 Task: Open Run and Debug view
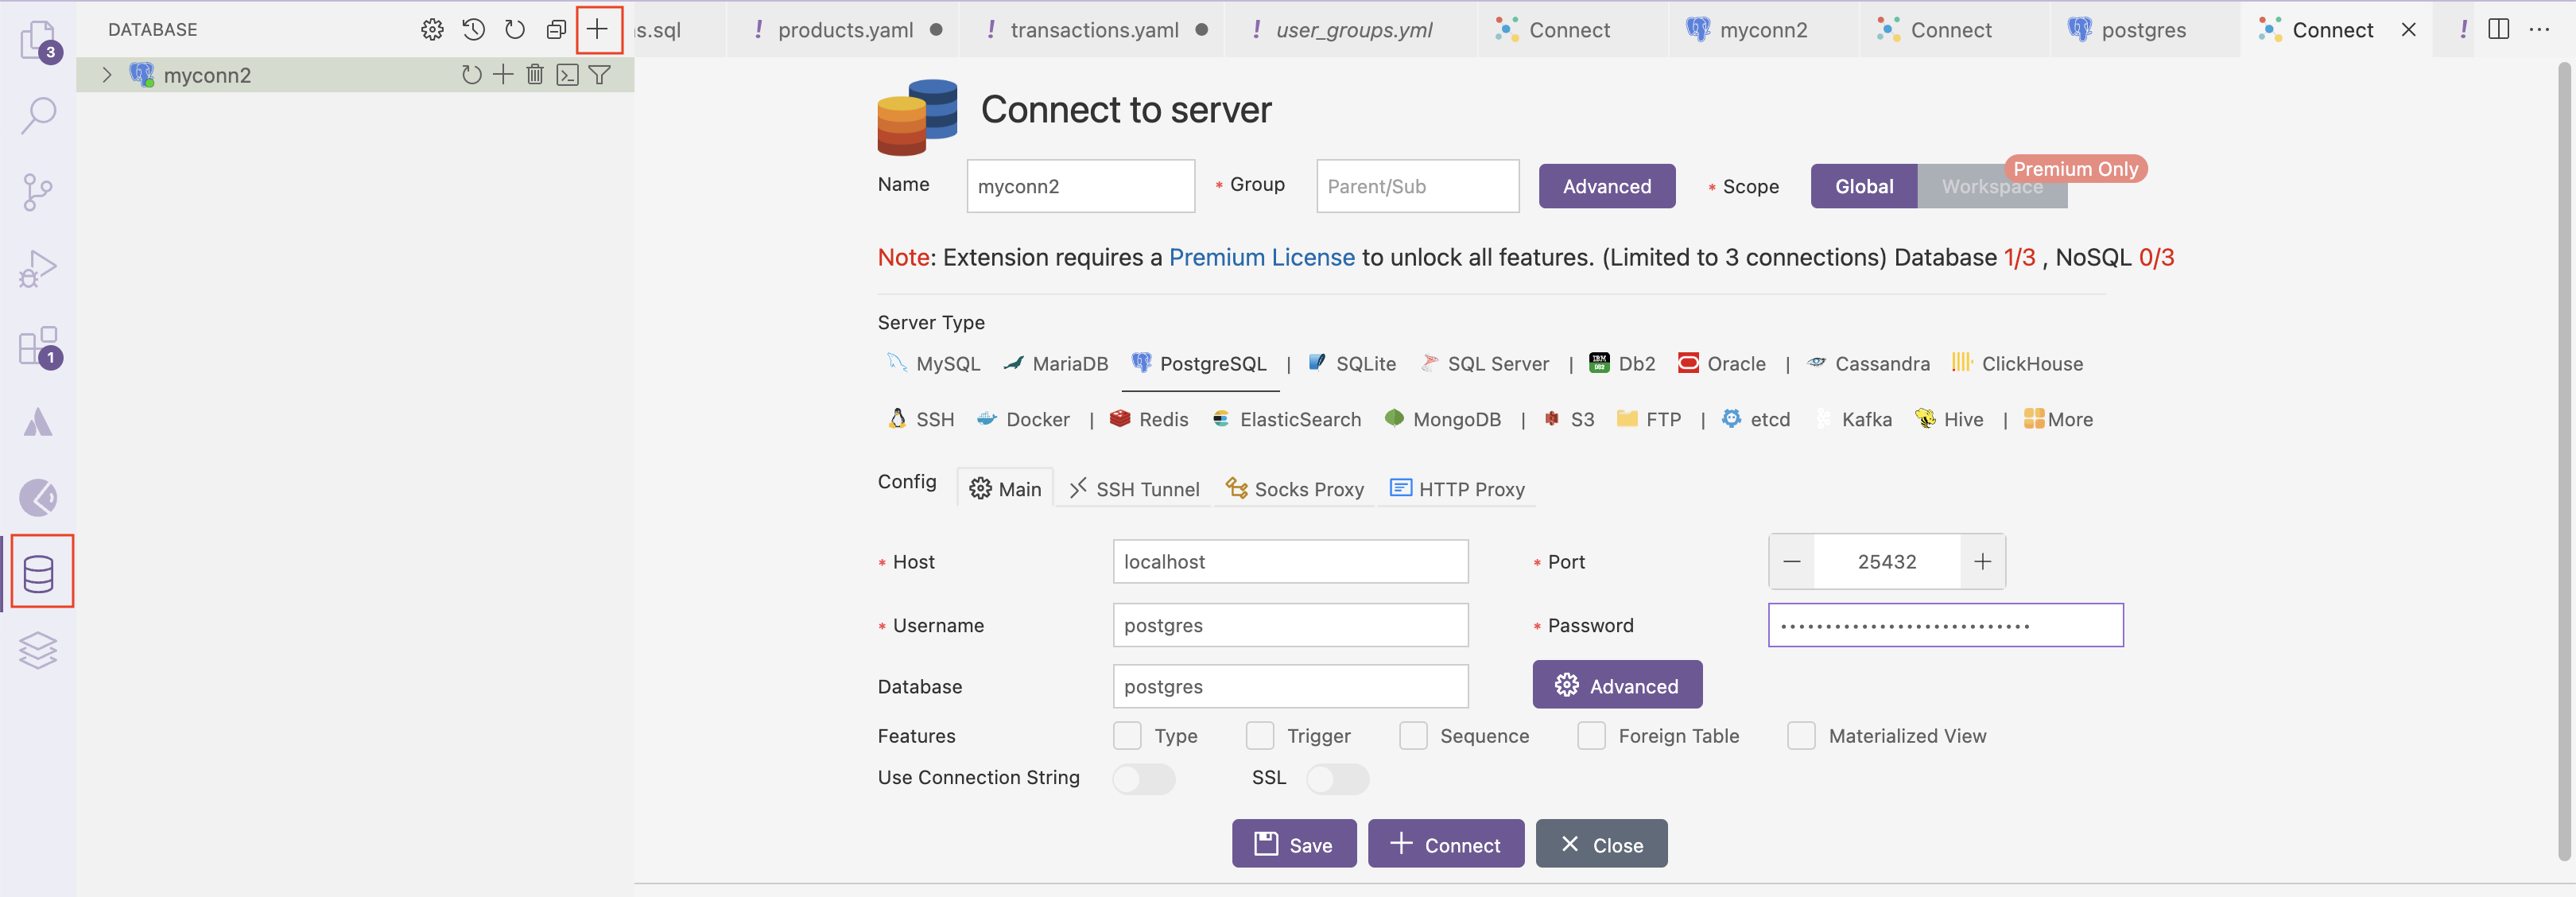pyautogui.click(x=38, y=268)
